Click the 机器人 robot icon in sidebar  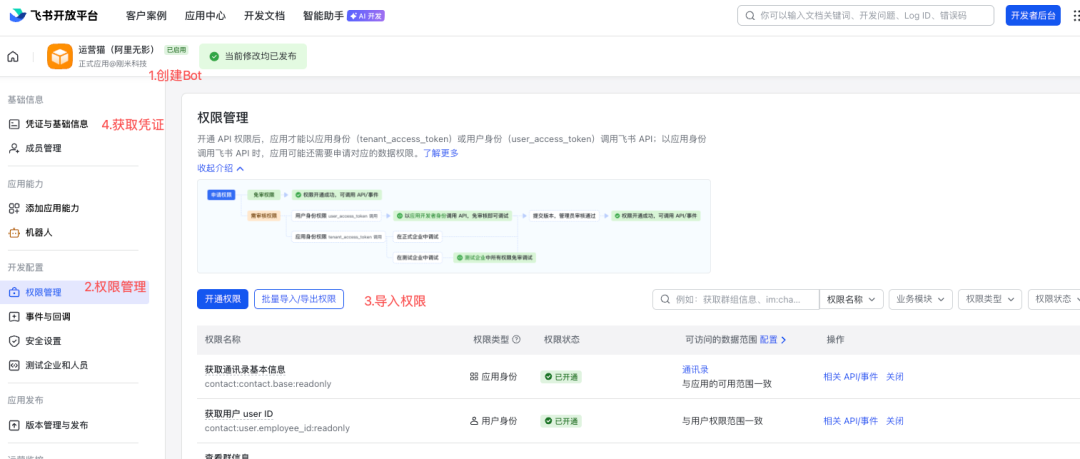(14, 232)
